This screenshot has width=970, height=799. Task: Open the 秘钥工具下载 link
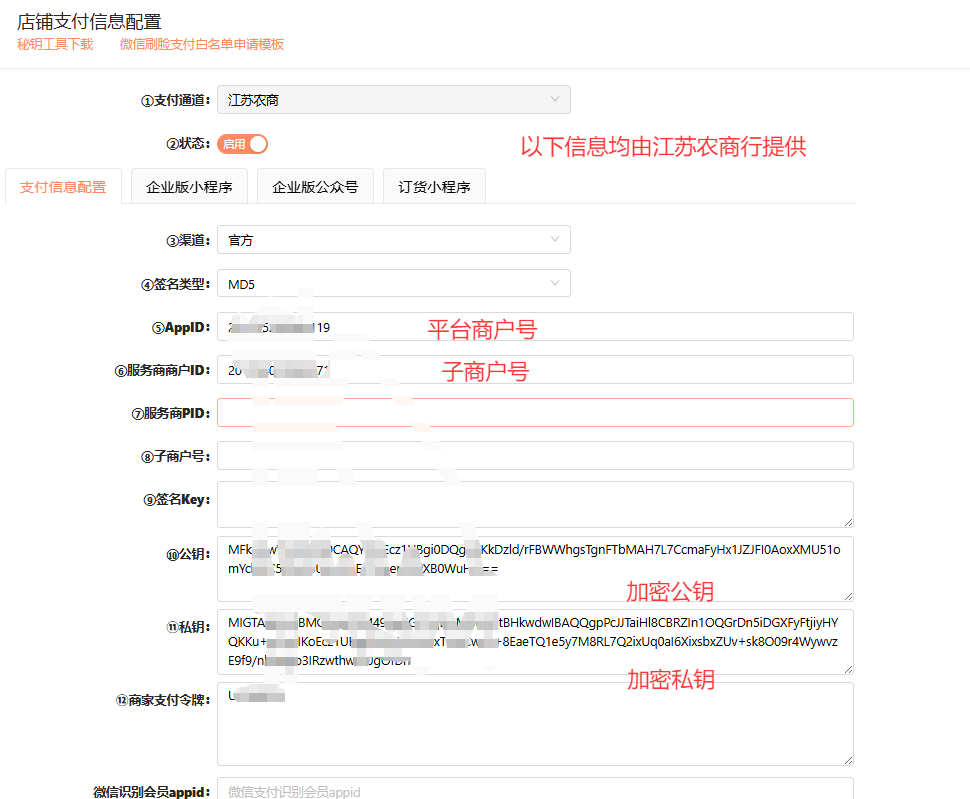(55, 45)
